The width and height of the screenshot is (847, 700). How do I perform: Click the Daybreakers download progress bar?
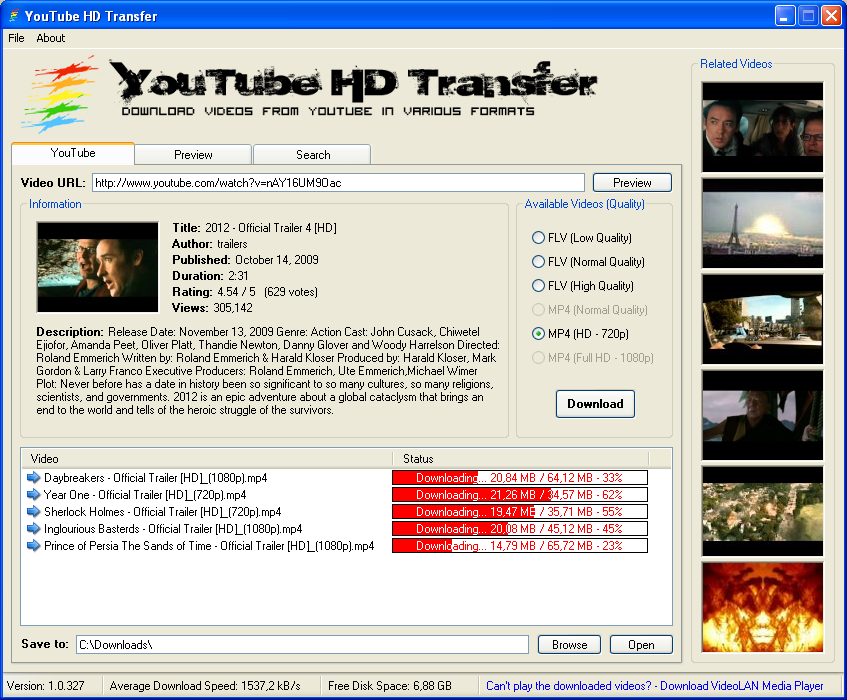tap(520, 477)
